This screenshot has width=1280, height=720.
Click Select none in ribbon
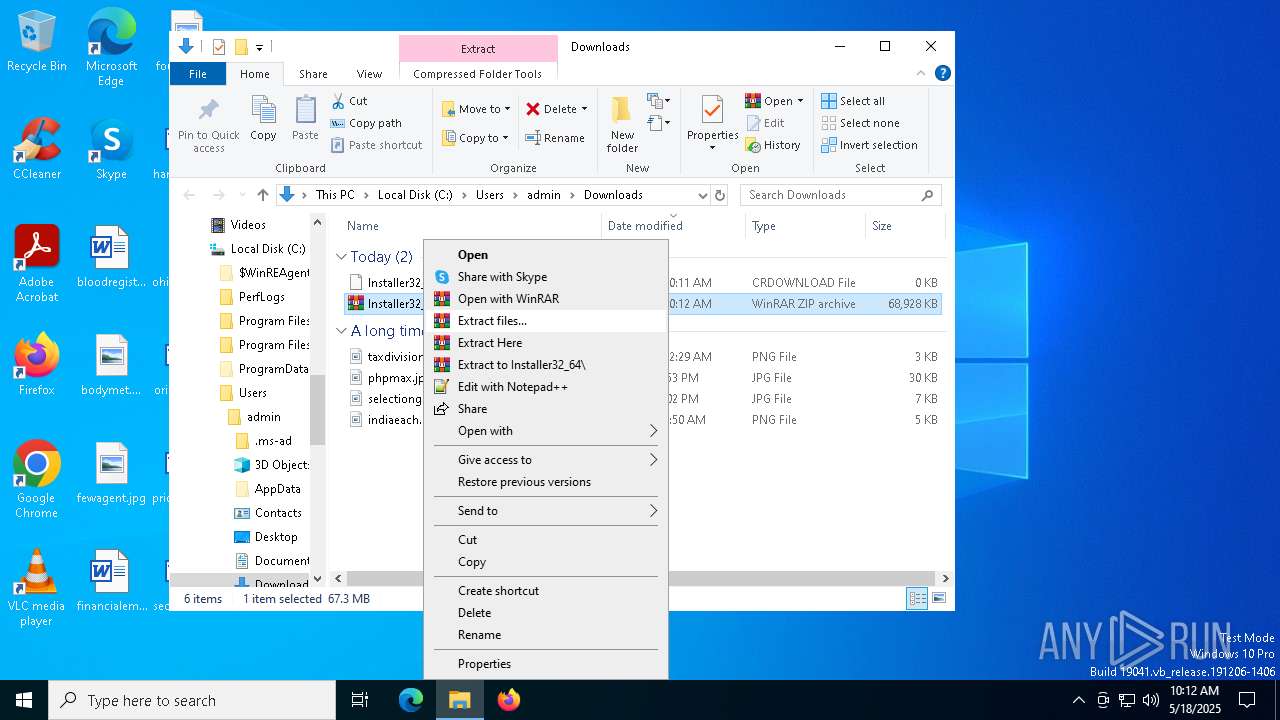click(x=860, y=123)
